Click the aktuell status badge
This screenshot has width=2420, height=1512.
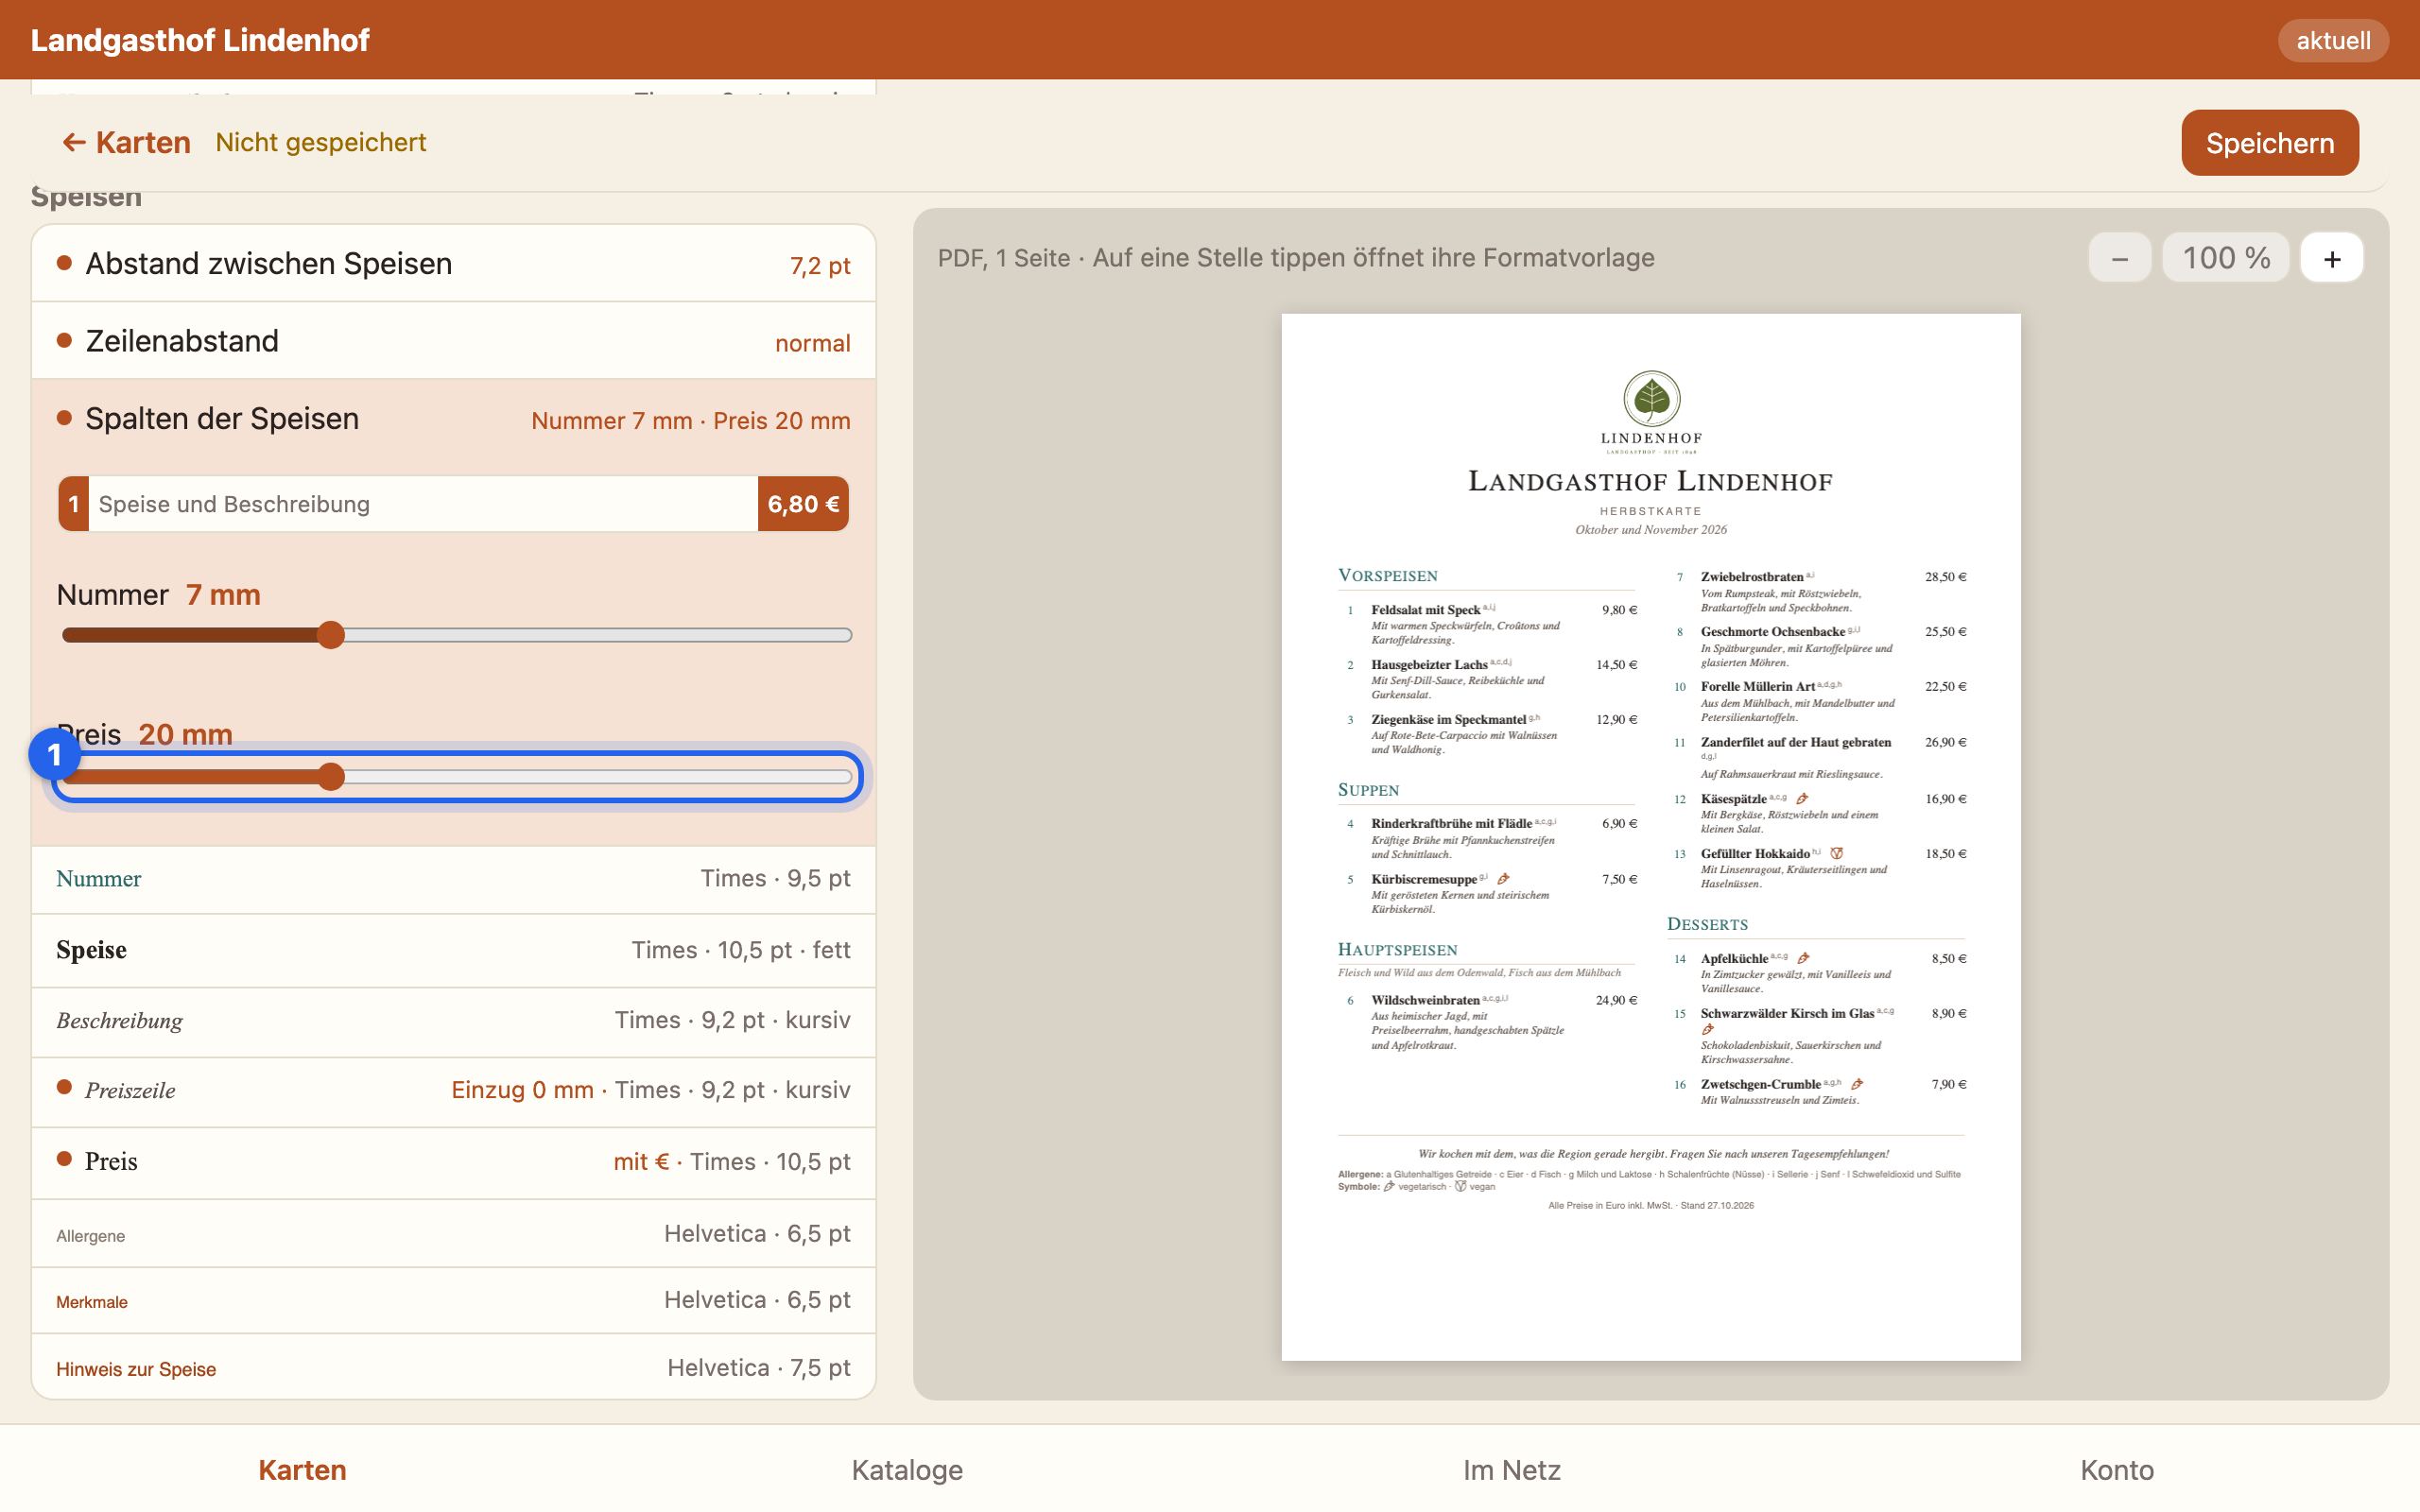[2333, 41]
